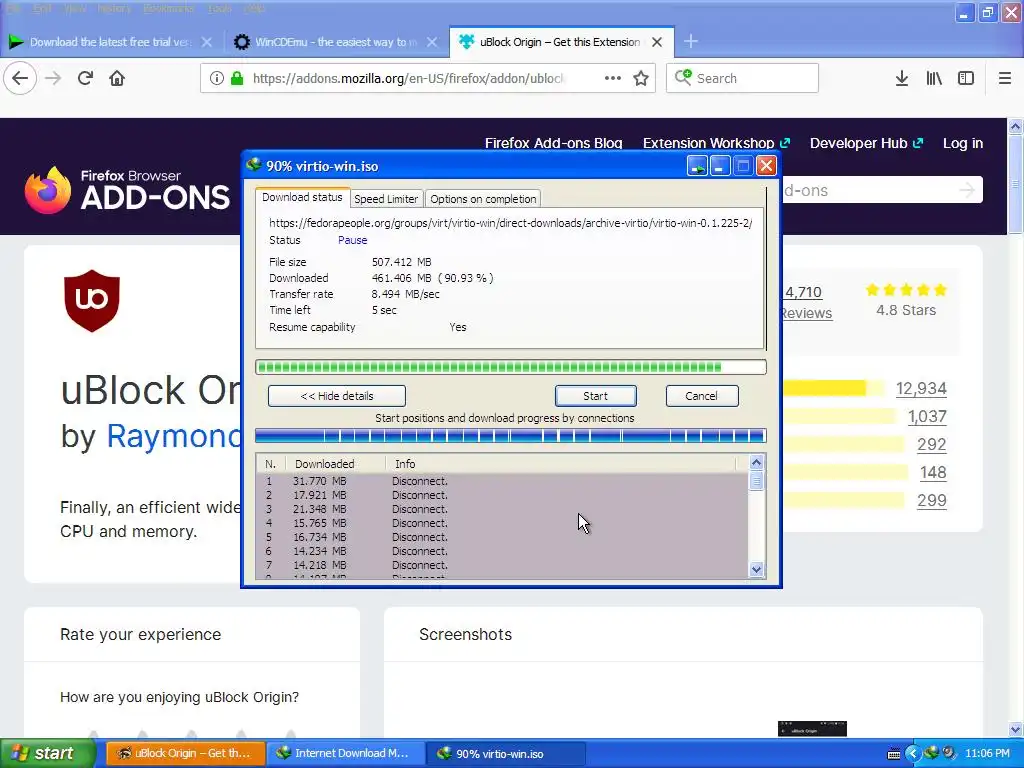Click the blue connections progress bar
This screenshot has height=768, width=1024.
pyautogui.click(x=511, y=436)
